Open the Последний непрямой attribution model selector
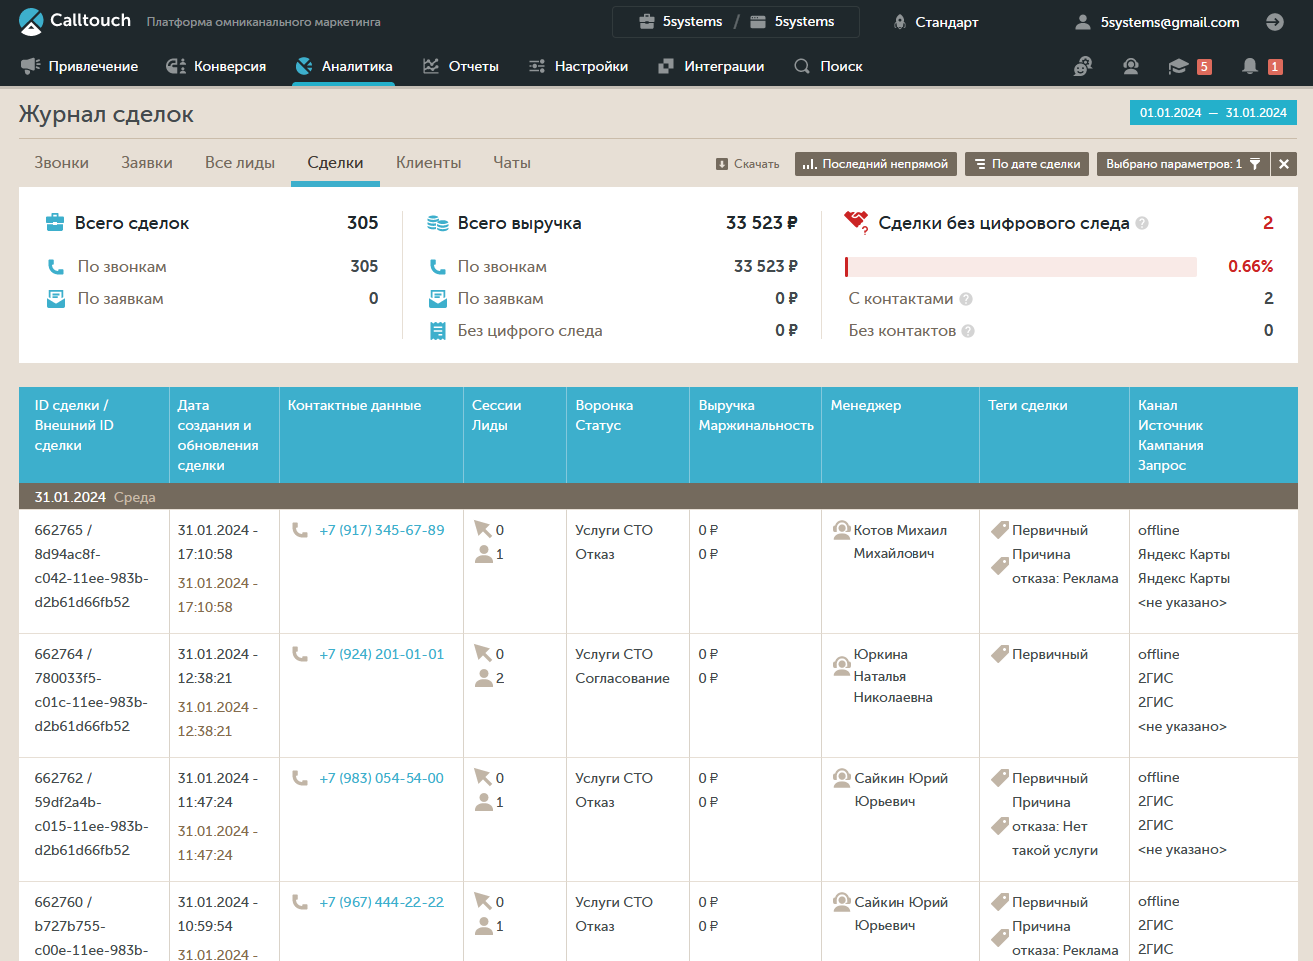 (x=876, y=164)
